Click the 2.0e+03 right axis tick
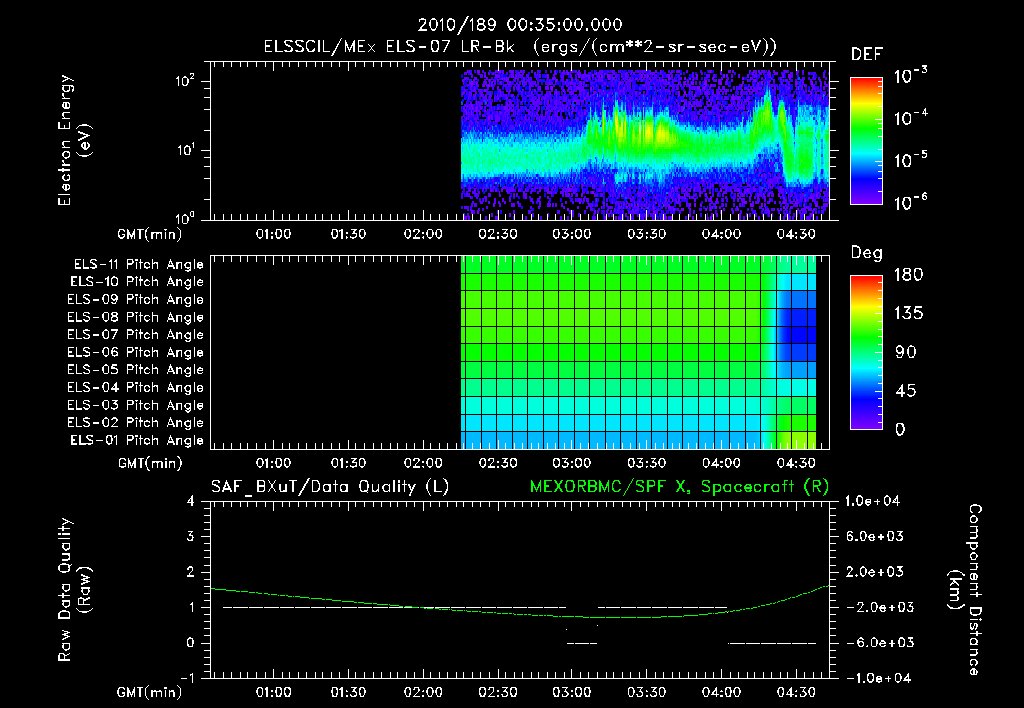1024x708 pixels. (874, 572)
